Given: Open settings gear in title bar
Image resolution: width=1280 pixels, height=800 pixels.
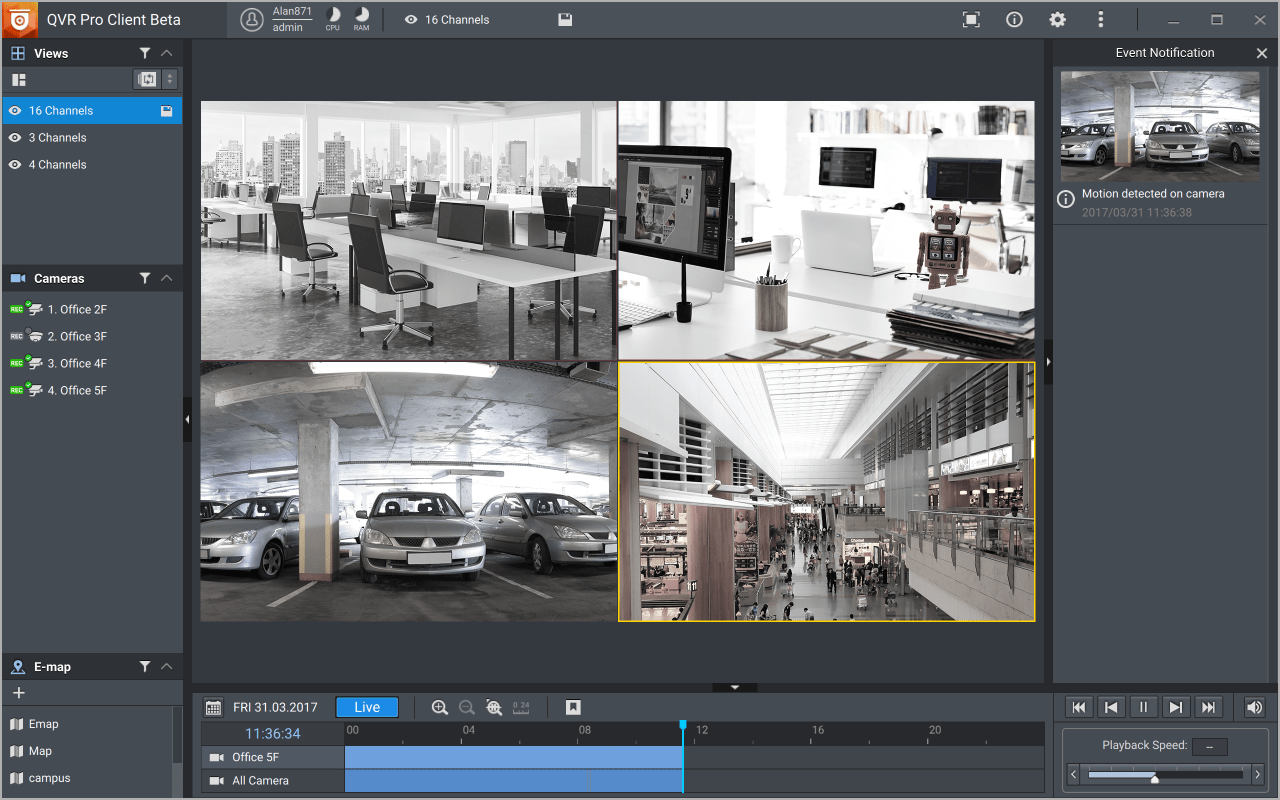Looking at the screenshot, I should point(1057,20).
